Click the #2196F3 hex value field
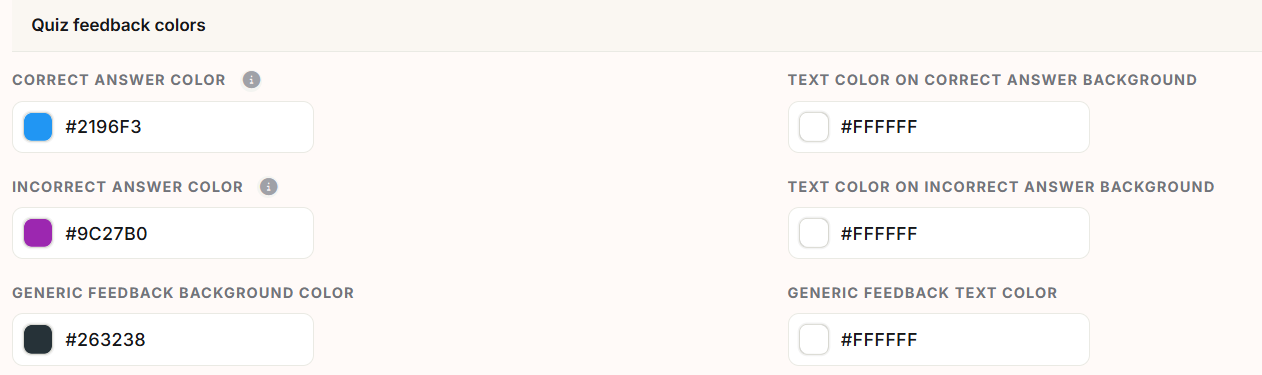 click(x=163, y=127)
